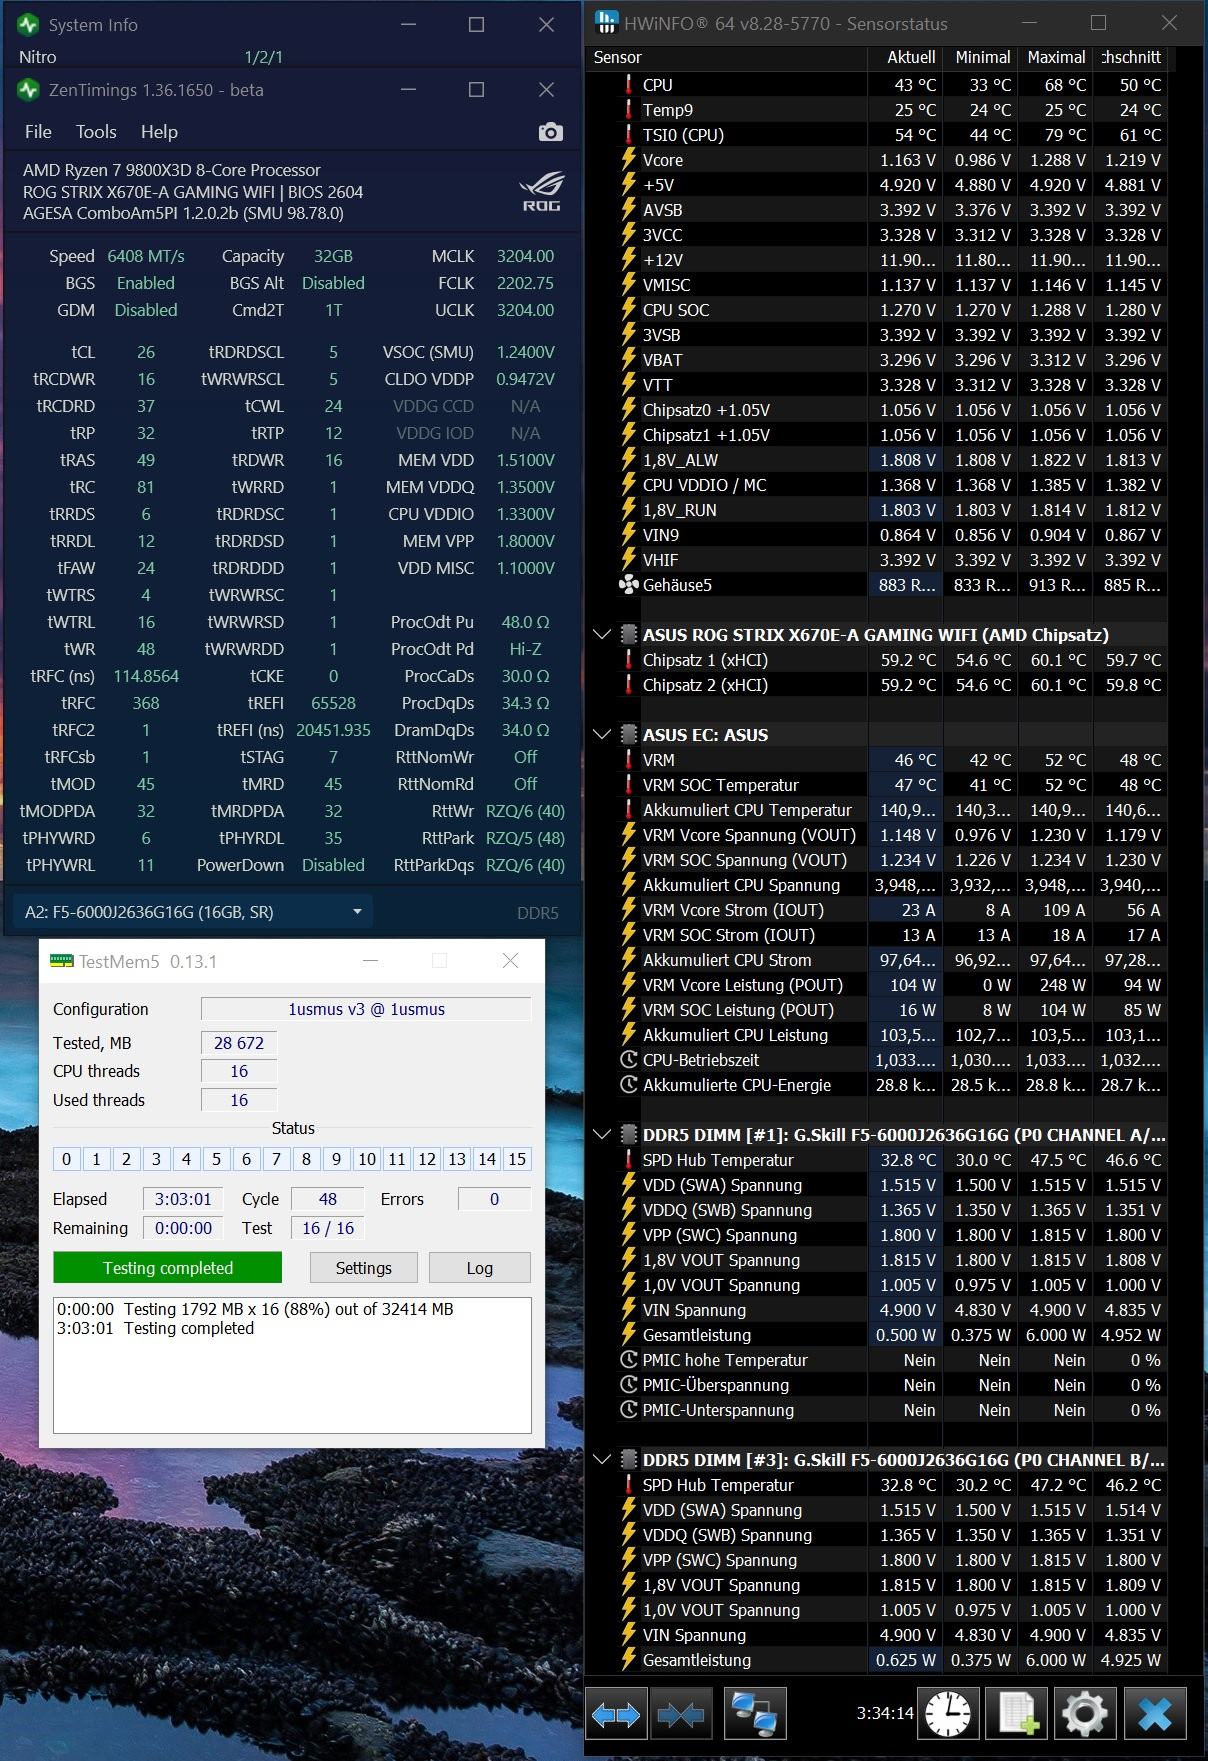Click the Akkumulierte CPU-Energie clock icon

(628, 1085)
